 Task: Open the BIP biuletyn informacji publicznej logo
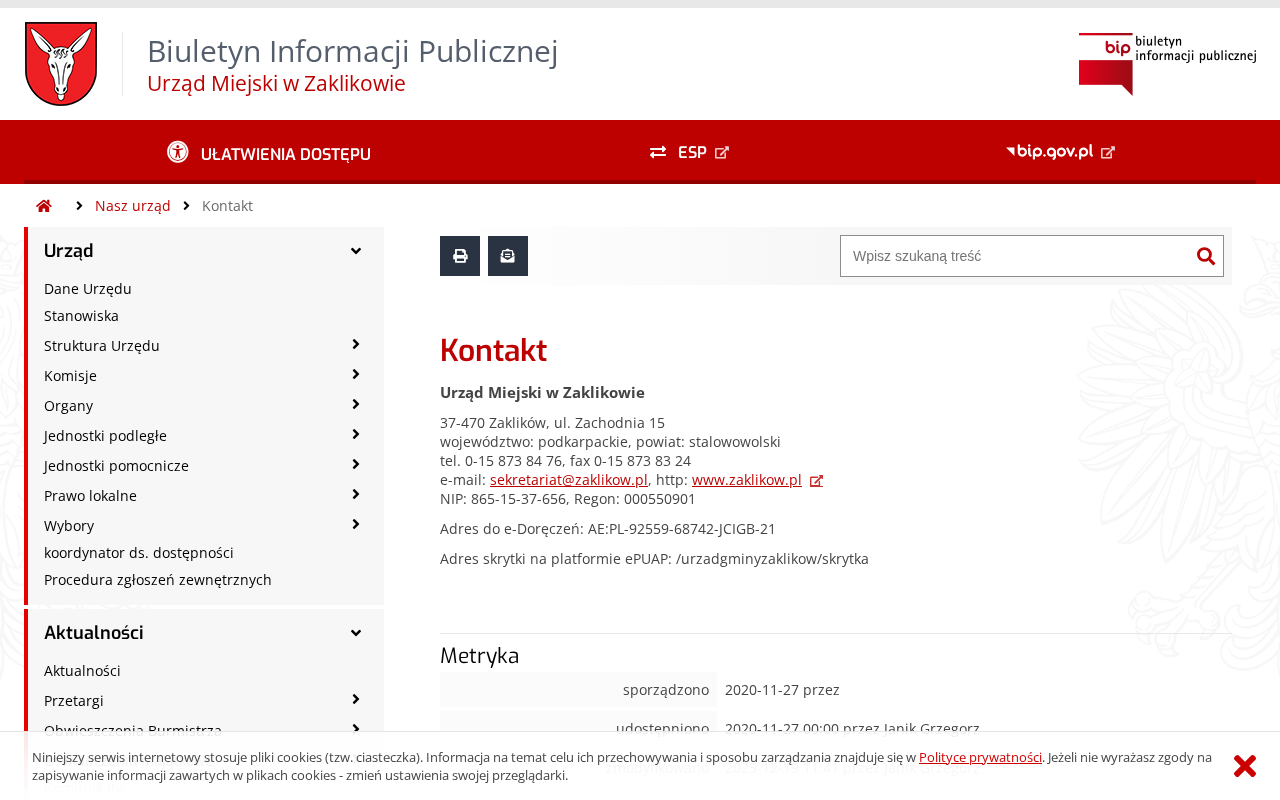[1167, 64]
